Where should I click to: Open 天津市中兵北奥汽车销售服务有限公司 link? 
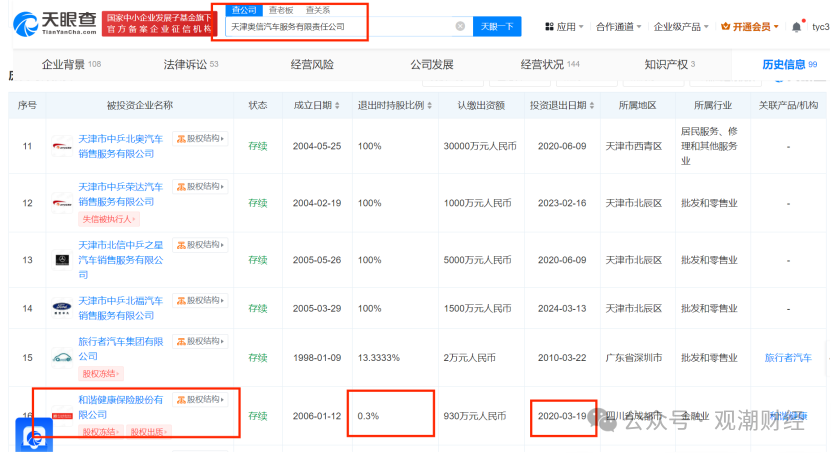tap(121, 146)
